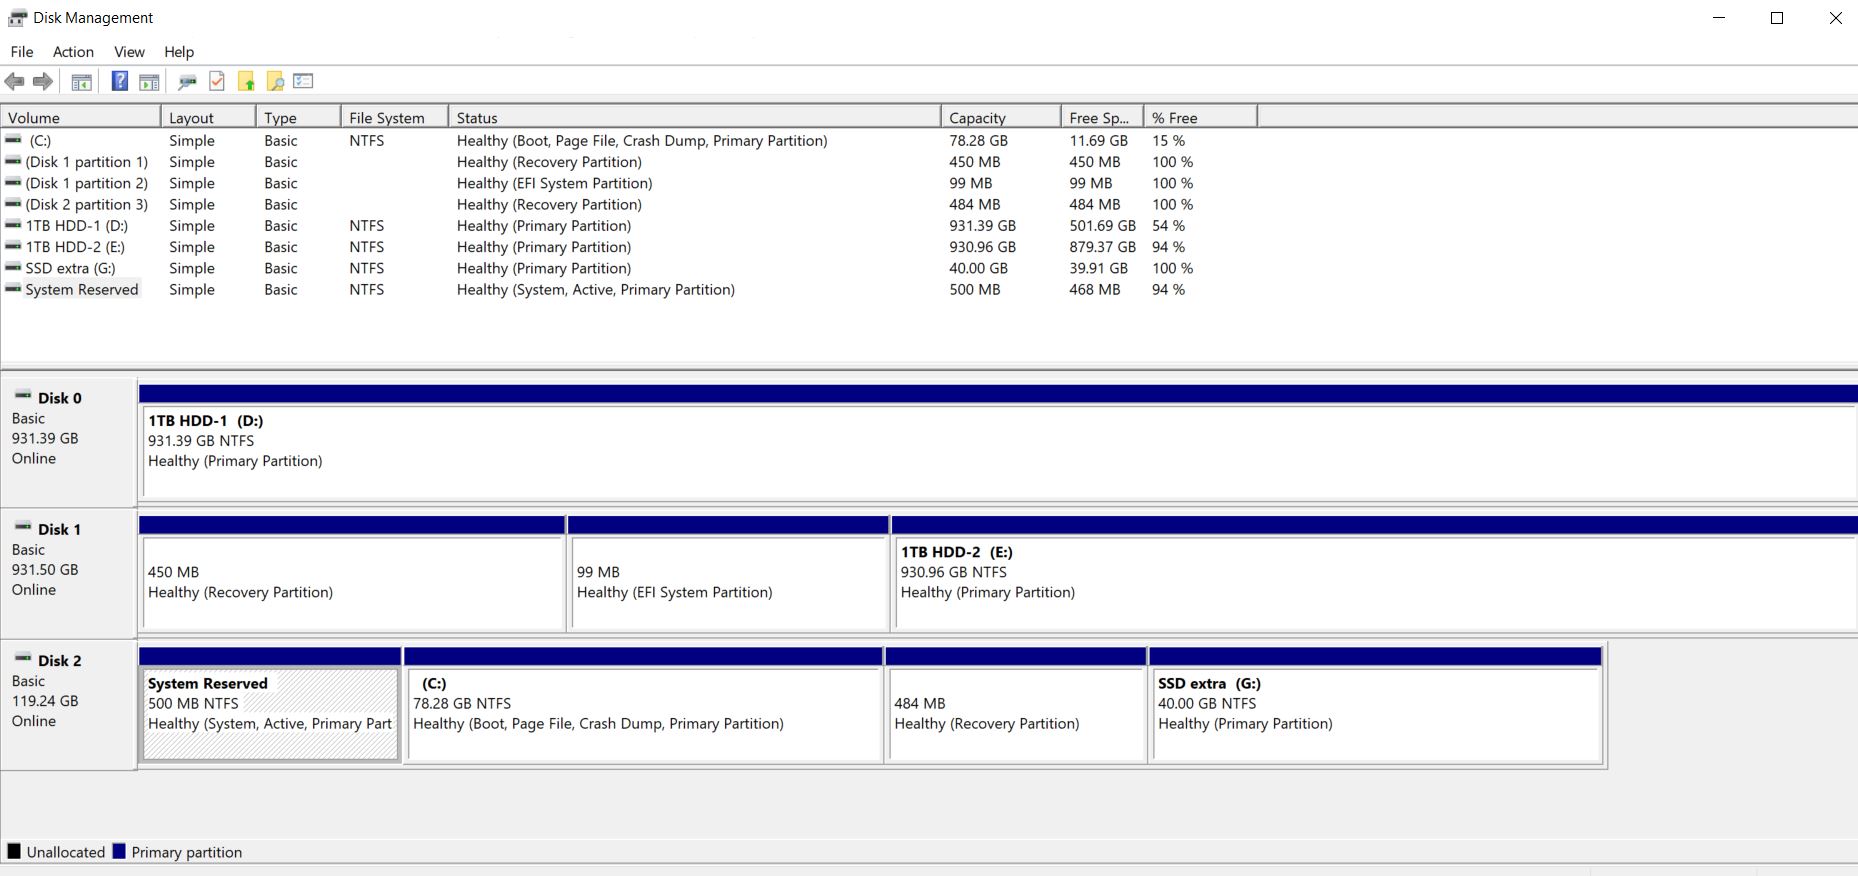
Task: Click the Disk Management title bar icon
Action: tap(17, 18)
